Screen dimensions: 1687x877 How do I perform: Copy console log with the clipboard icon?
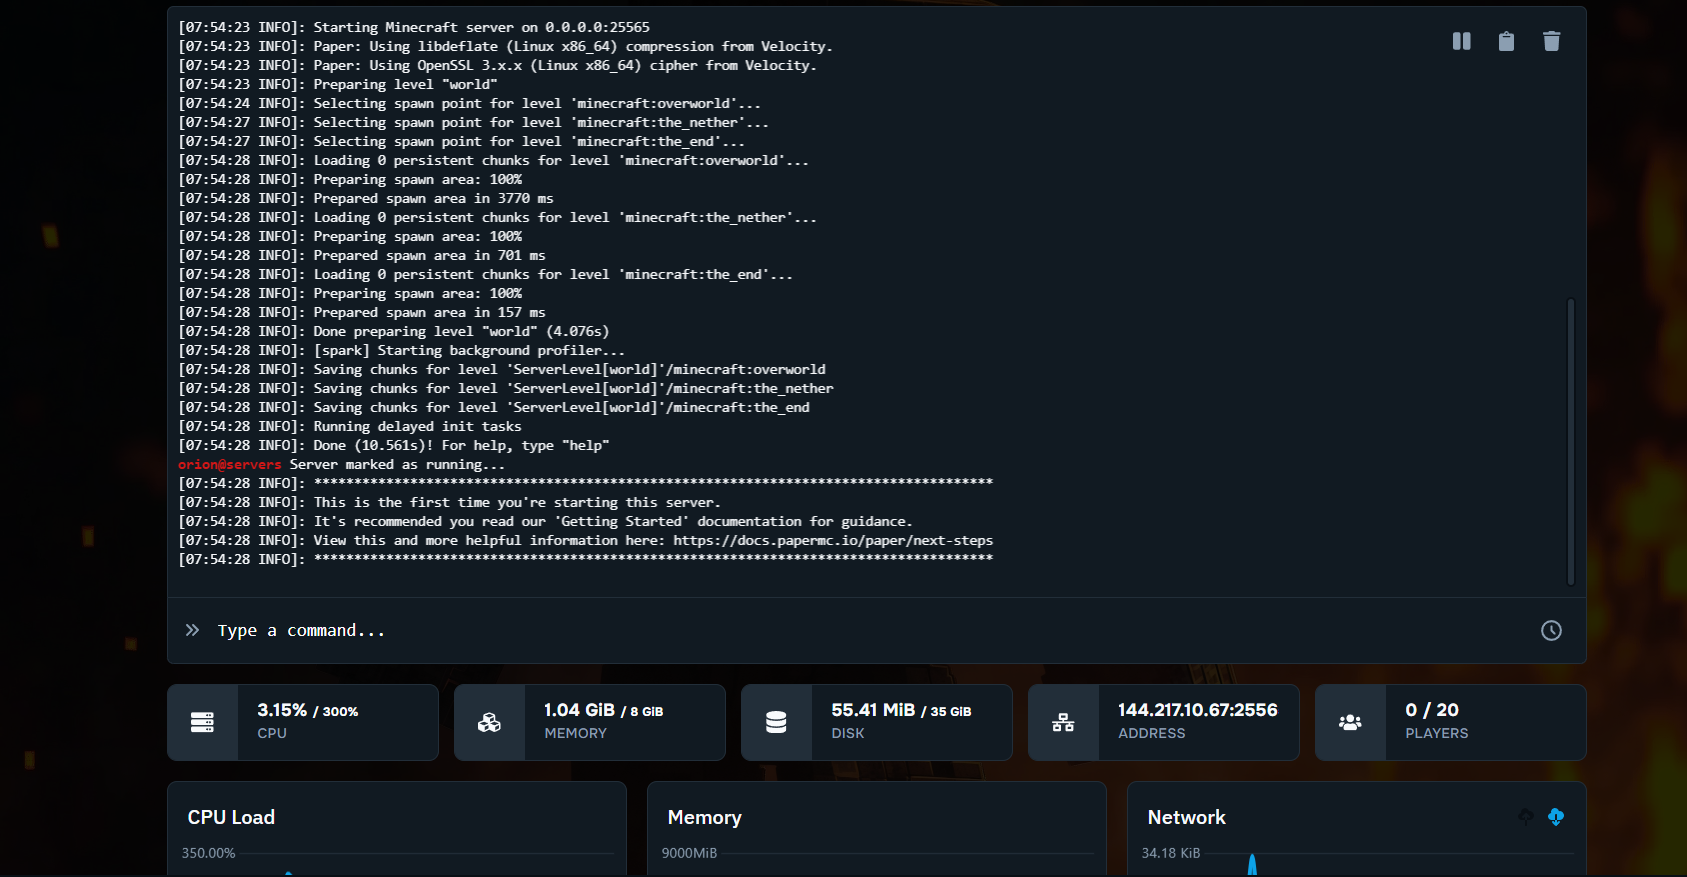pos(1506,41)
